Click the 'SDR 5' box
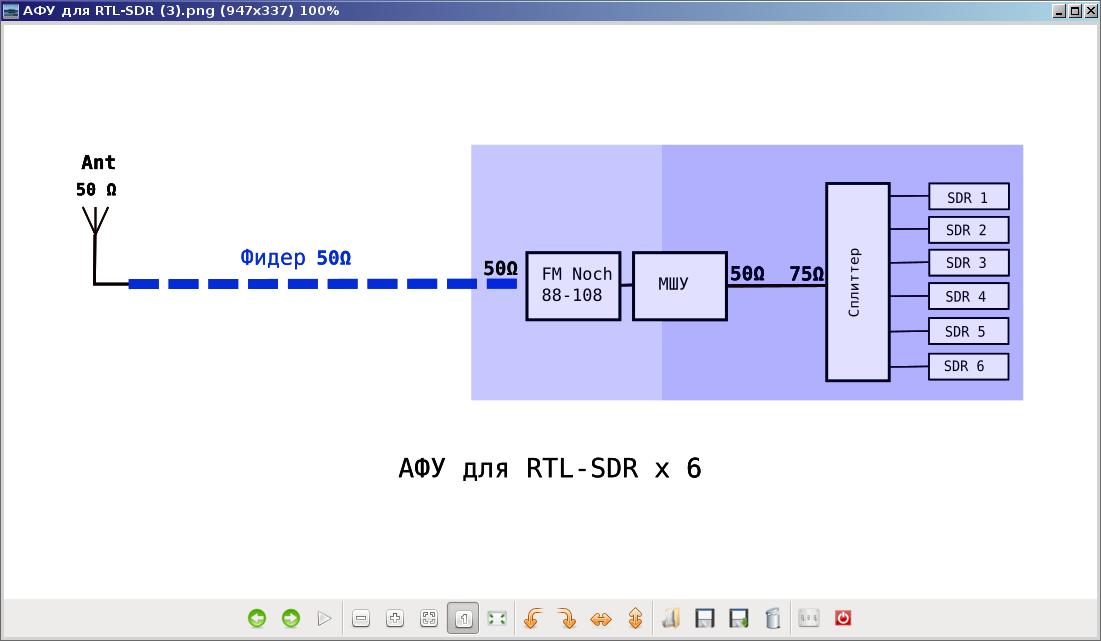The height and width of the screenshot is (641, 1101). click(x=968, y=331)
